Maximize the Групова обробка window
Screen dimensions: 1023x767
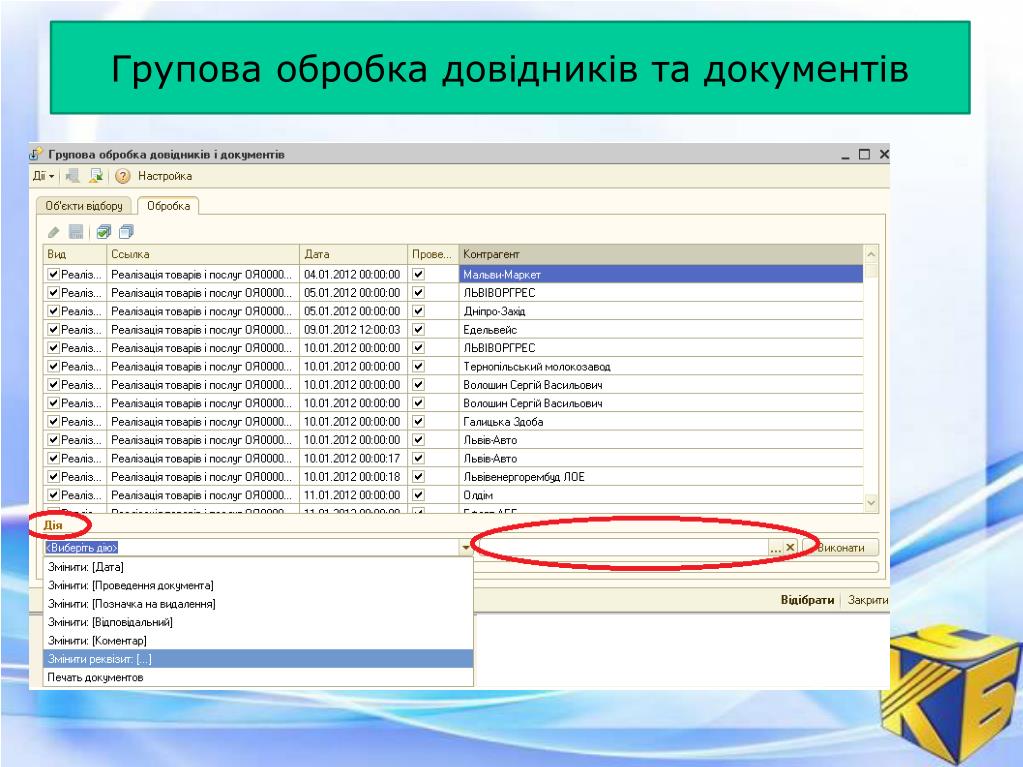pyautogui.click(x=864, y=155)
